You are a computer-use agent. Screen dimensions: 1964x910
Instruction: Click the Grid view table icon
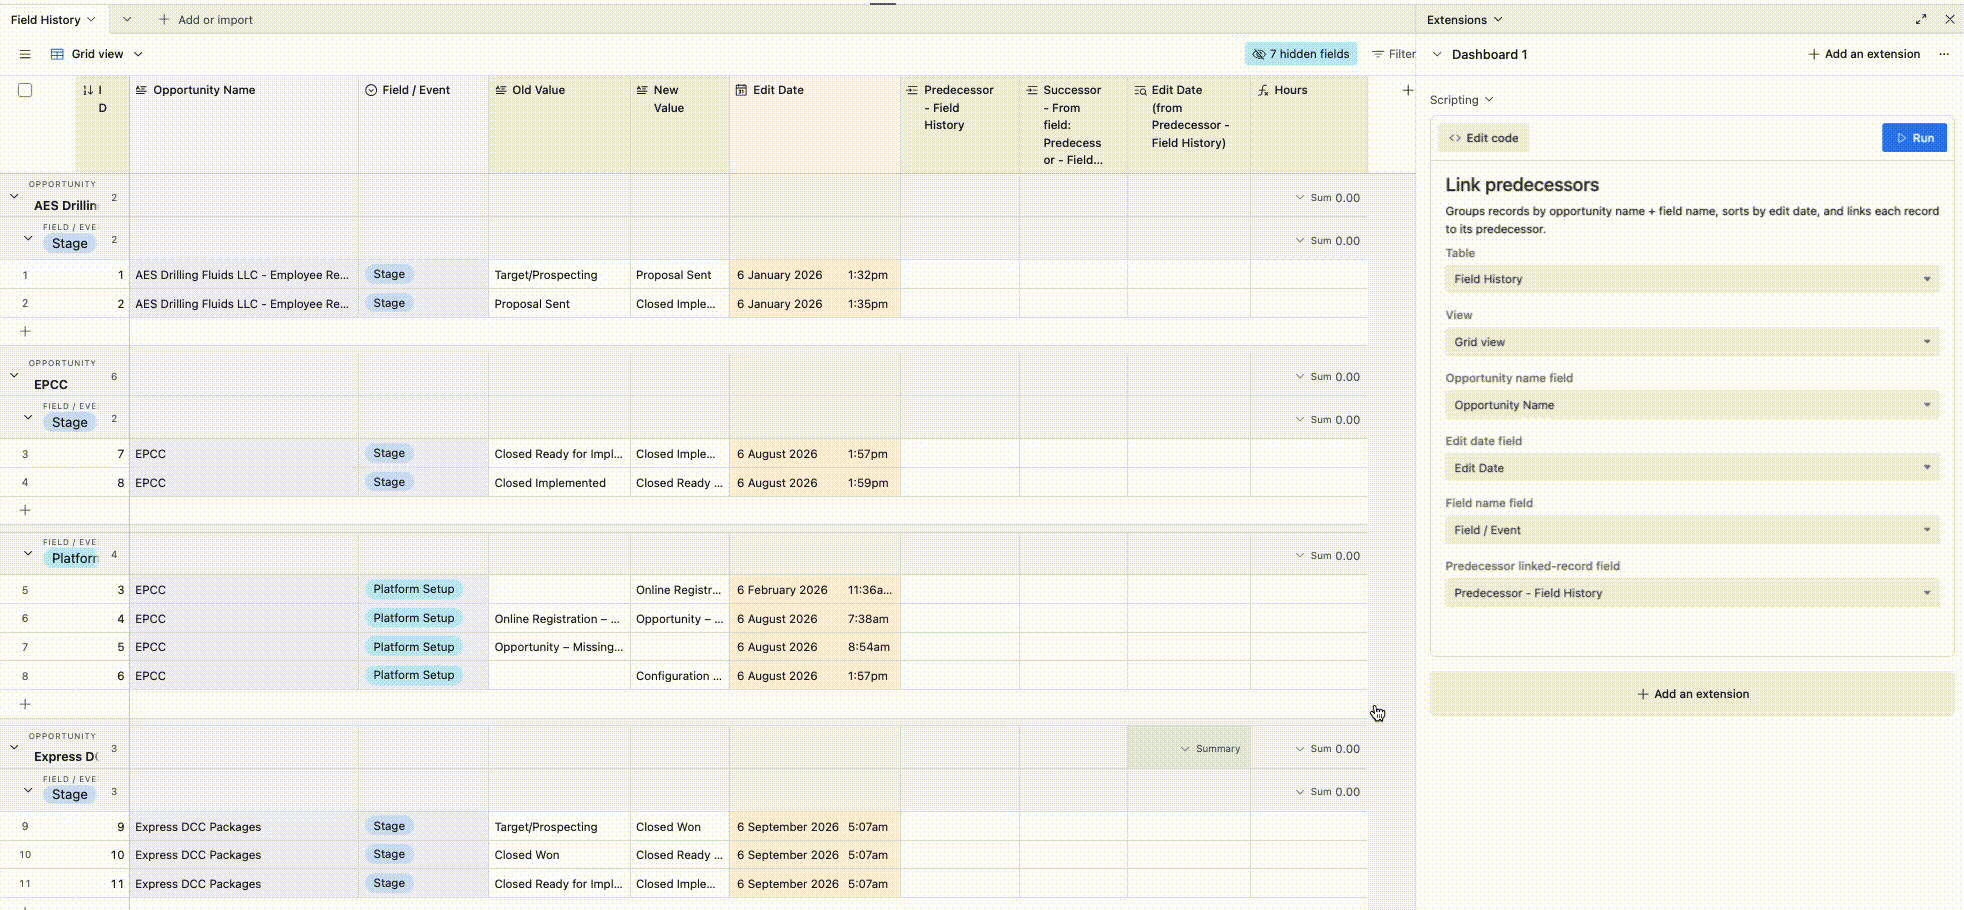pos(57,54)
